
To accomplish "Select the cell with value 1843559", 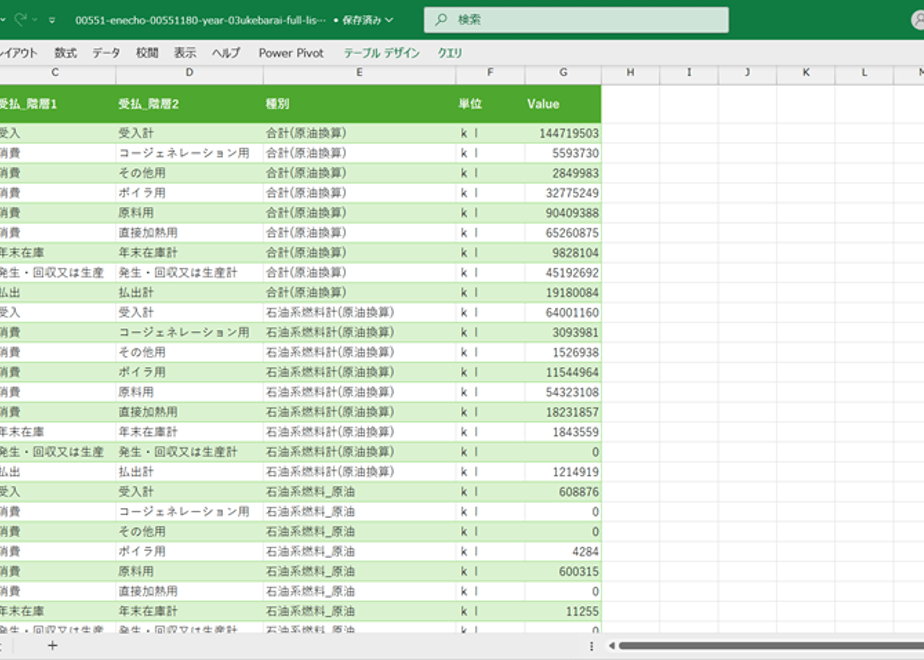I will 563,432.
